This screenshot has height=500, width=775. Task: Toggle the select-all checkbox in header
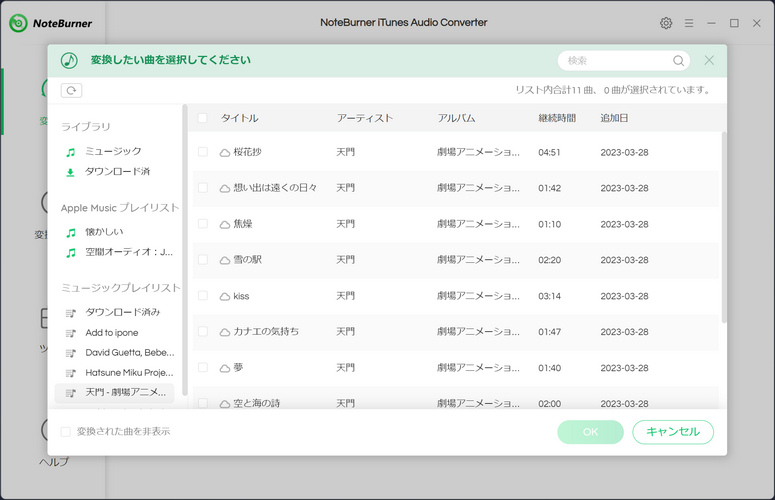(202, 118)
